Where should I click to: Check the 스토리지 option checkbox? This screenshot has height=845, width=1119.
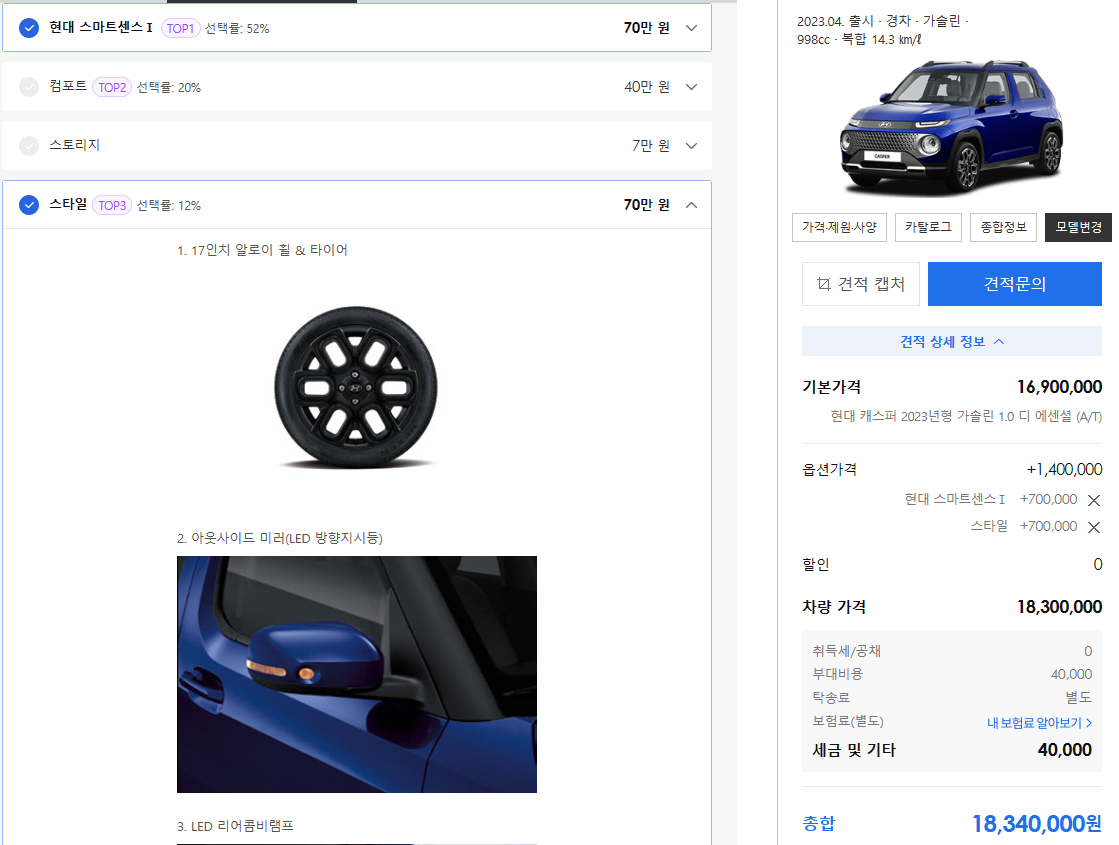coord(29,146)
